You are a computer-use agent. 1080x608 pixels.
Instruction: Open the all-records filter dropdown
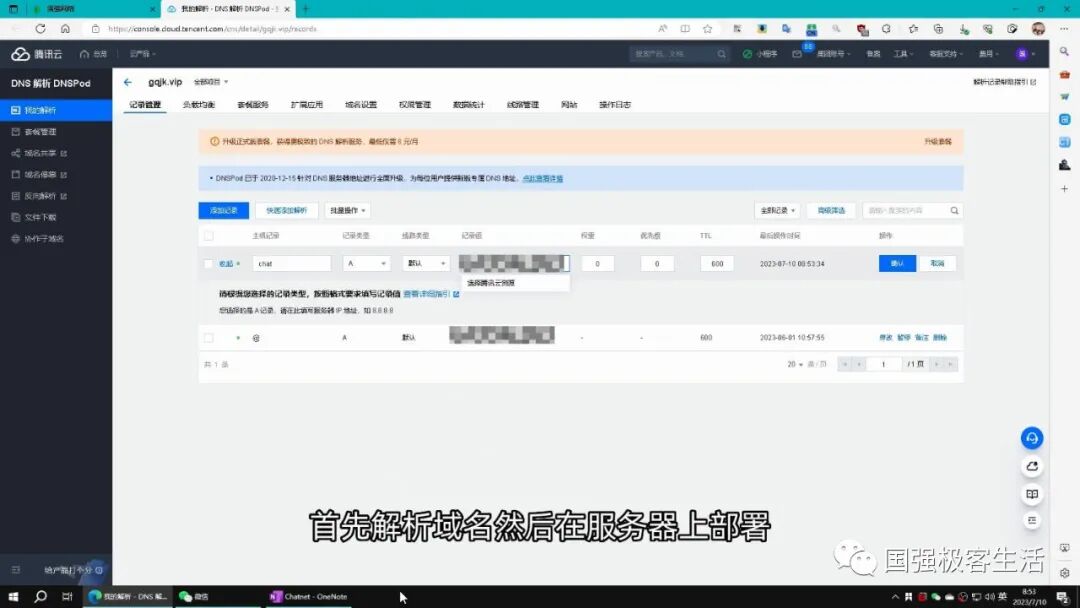[778, 211]
